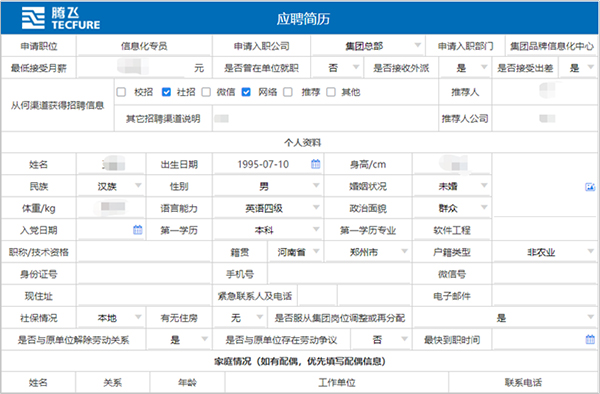The image size is (600, 394).
Task: Expand the 民族 dropdown showing 汉族
Action: pos(111,186)
